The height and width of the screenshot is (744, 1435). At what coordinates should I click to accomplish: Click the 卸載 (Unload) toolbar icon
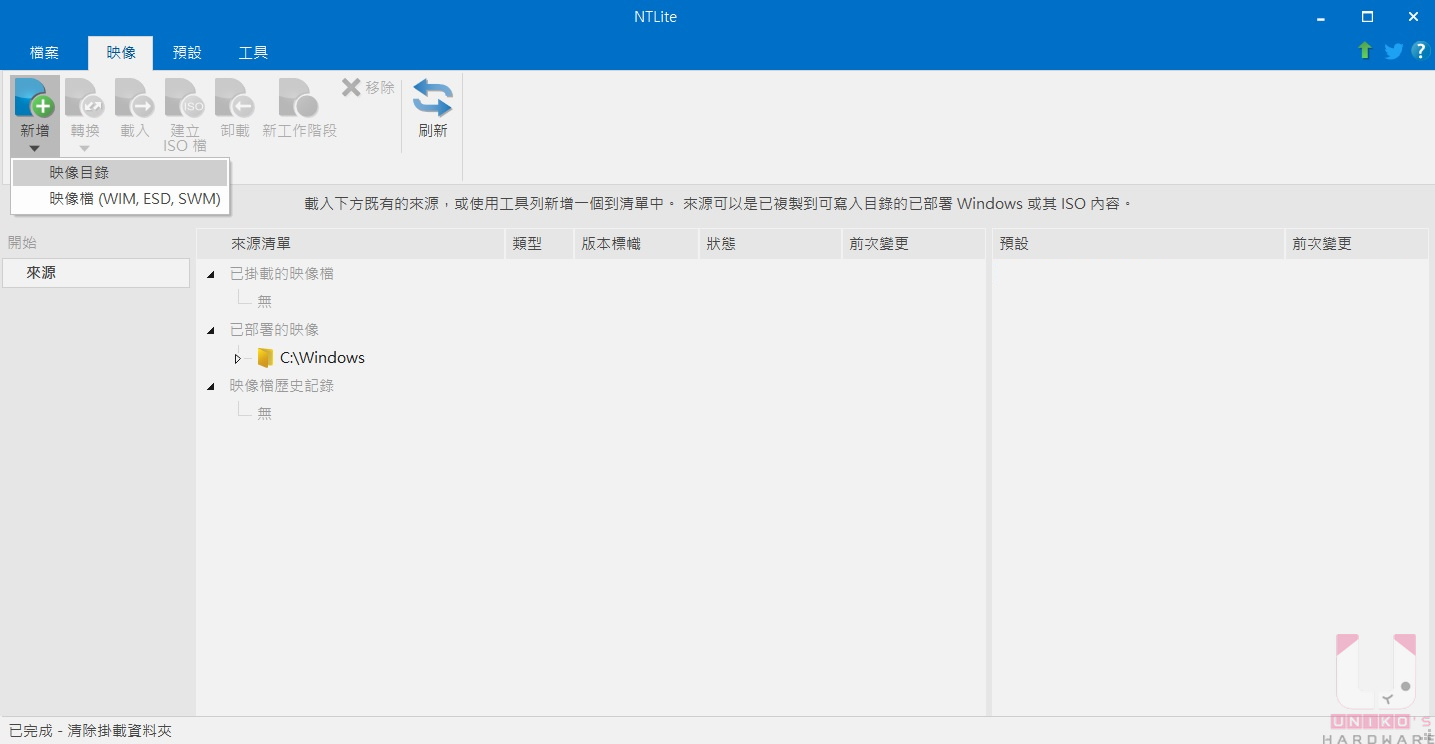click(235, 98)
